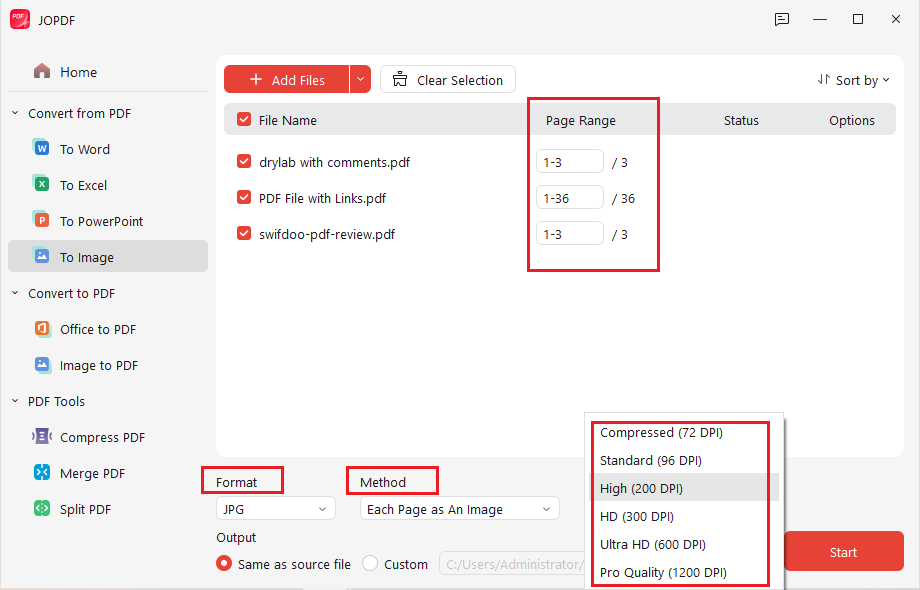The image size is (920, 590).
Task: Click the To Word icon
Action: tap(41, 148)
